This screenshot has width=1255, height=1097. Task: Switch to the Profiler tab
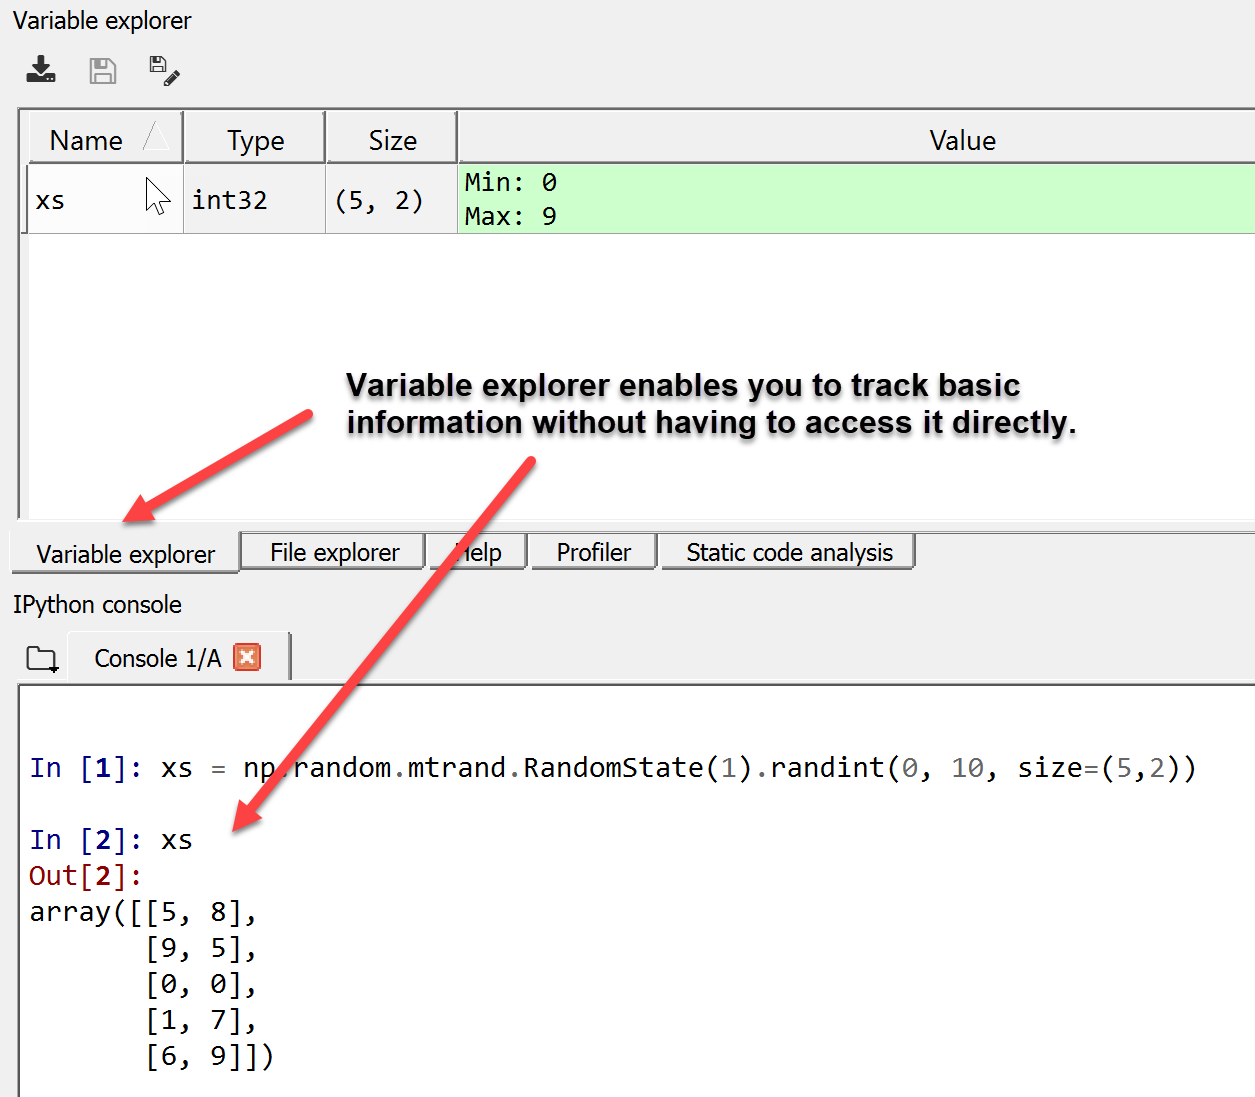point(594,552)
